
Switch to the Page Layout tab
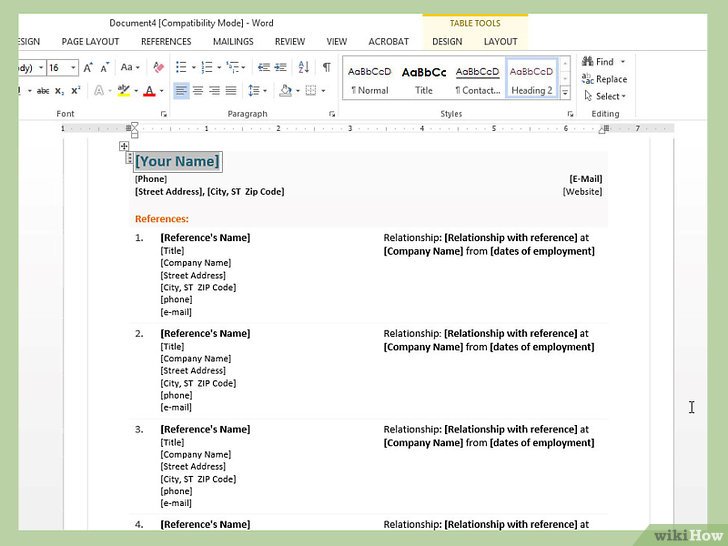pos(90,42)
